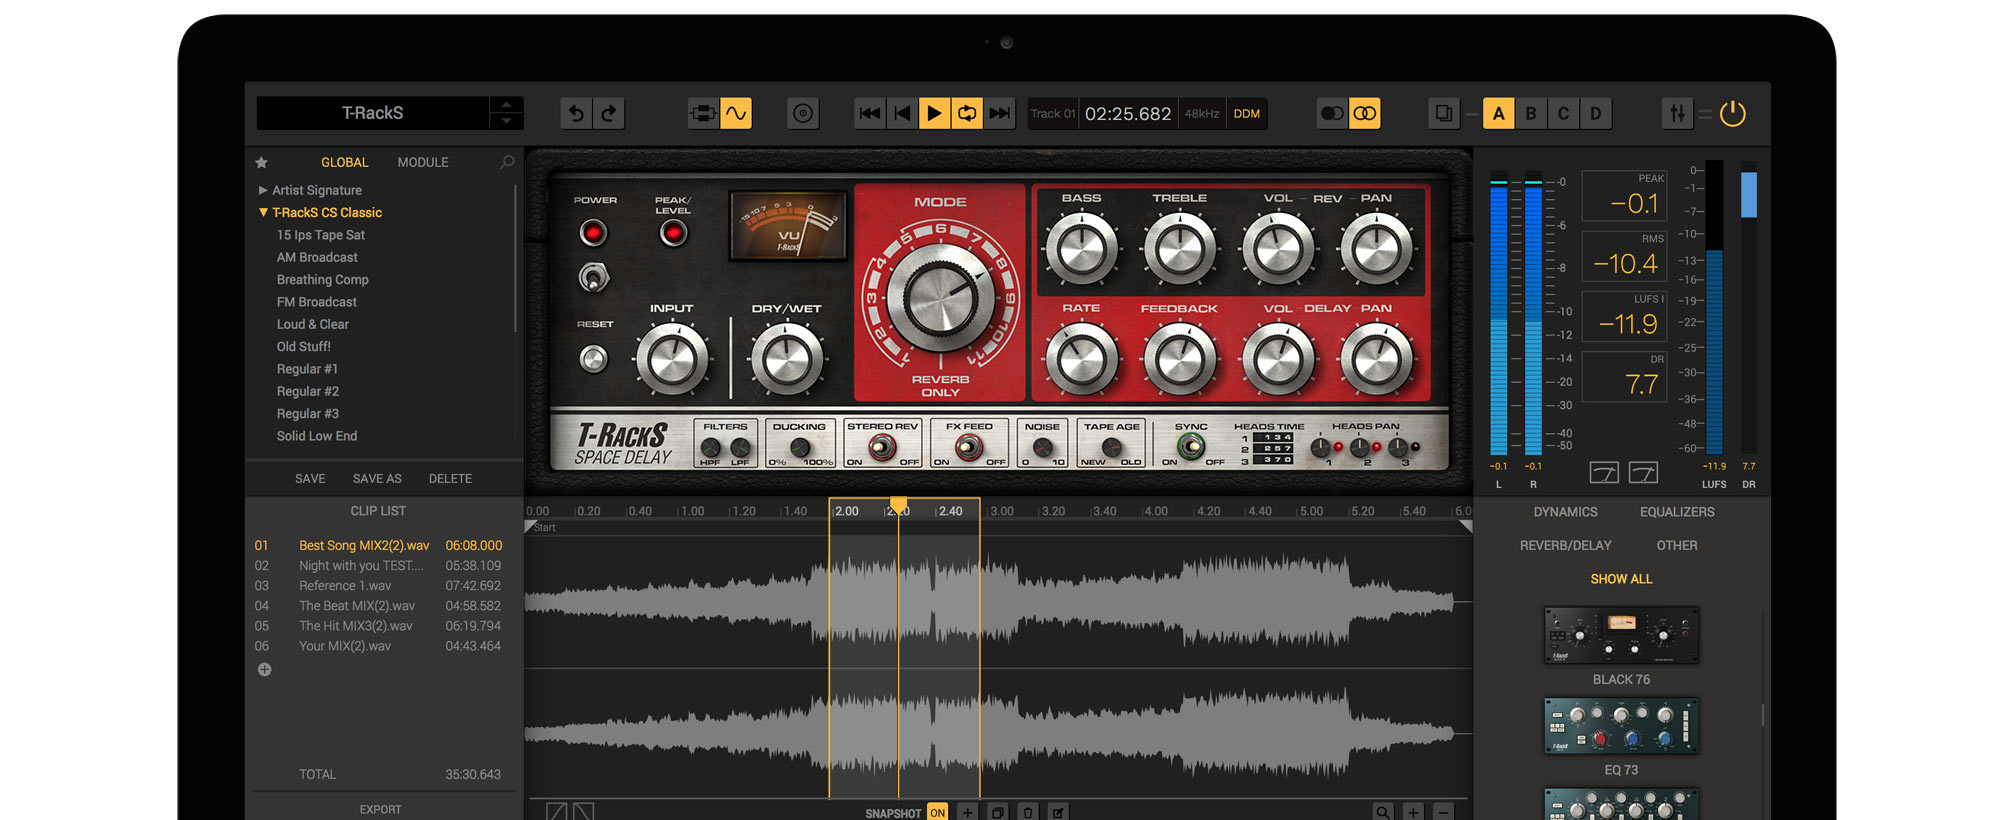Image resolution: width=2000 pixels, height=820 pixels.
Task: Flip the FX Feed on/off switch
Action: [x=968, y=448]
